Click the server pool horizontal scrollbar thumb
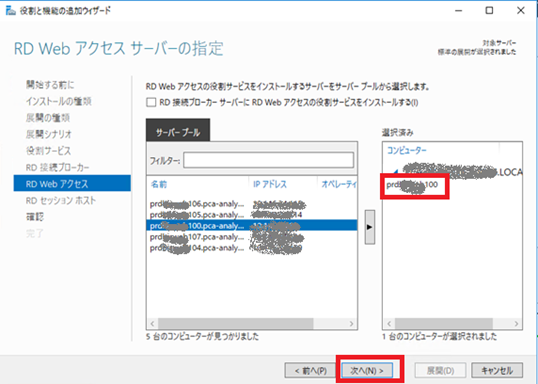The width and height of the screenshot is (538, 384). click(x=235, y=324)
